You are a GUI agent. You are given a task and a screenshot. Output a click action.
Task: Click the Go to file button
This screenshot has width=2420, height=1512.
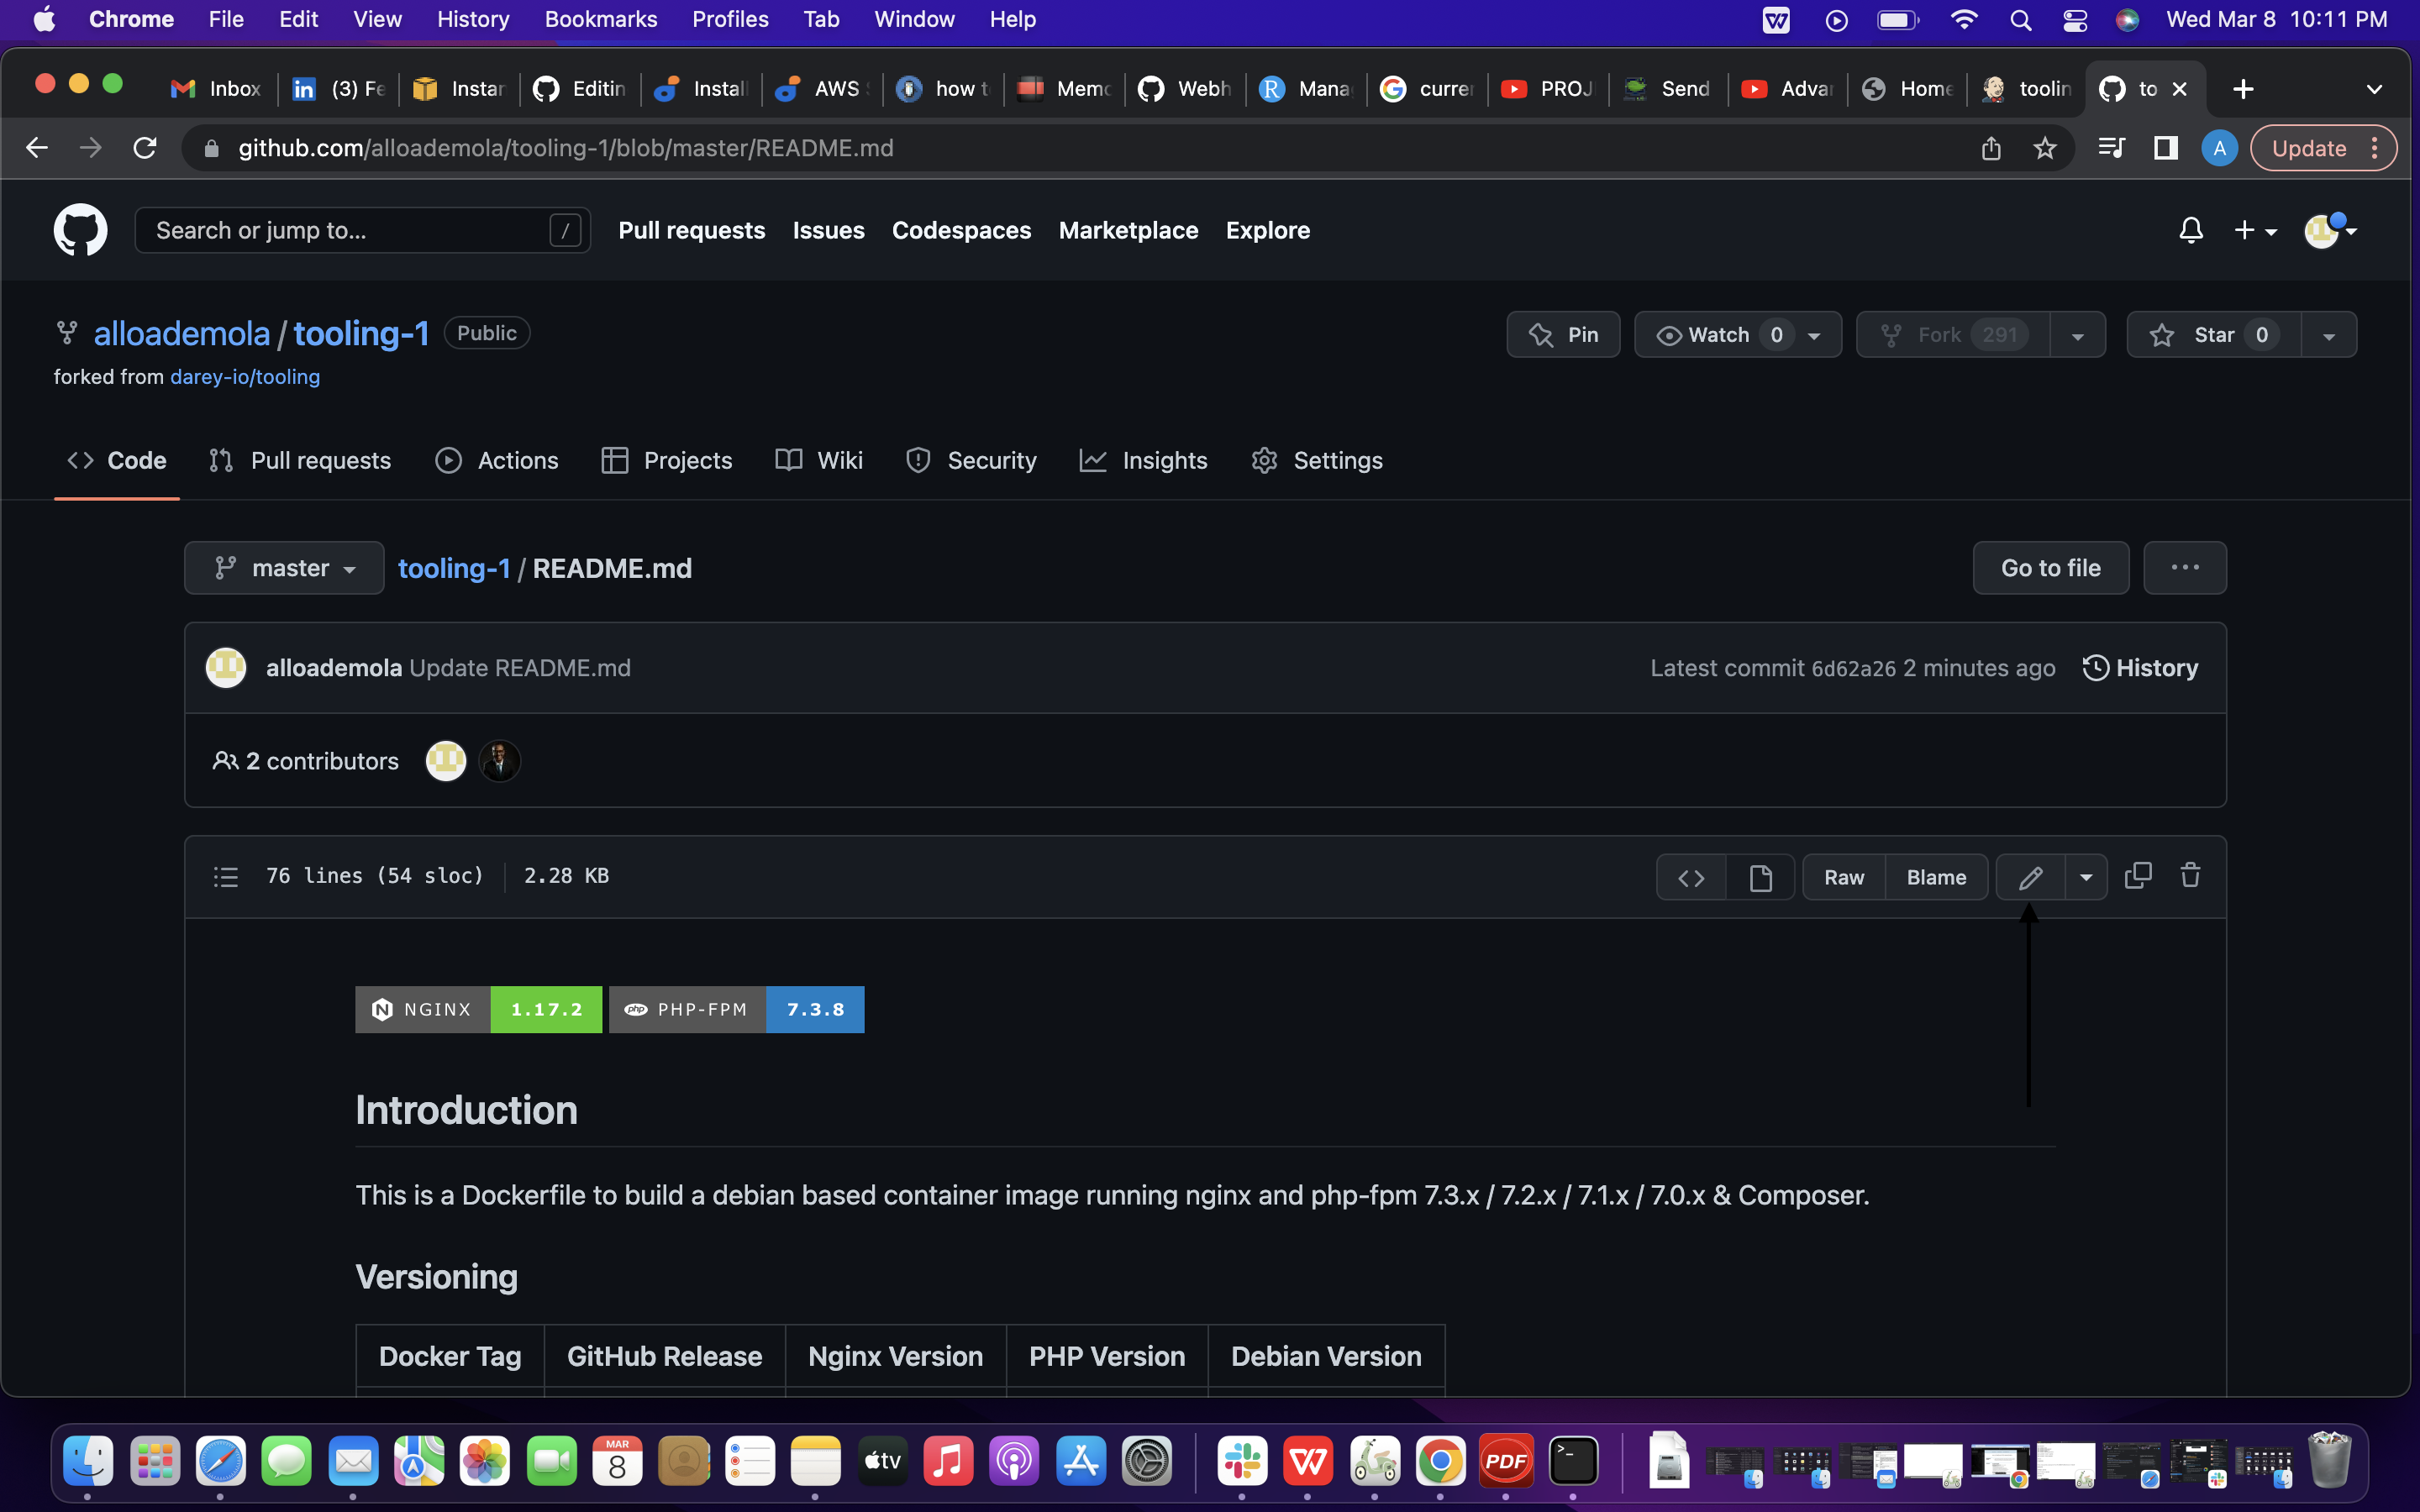(x=2050, y=567)
